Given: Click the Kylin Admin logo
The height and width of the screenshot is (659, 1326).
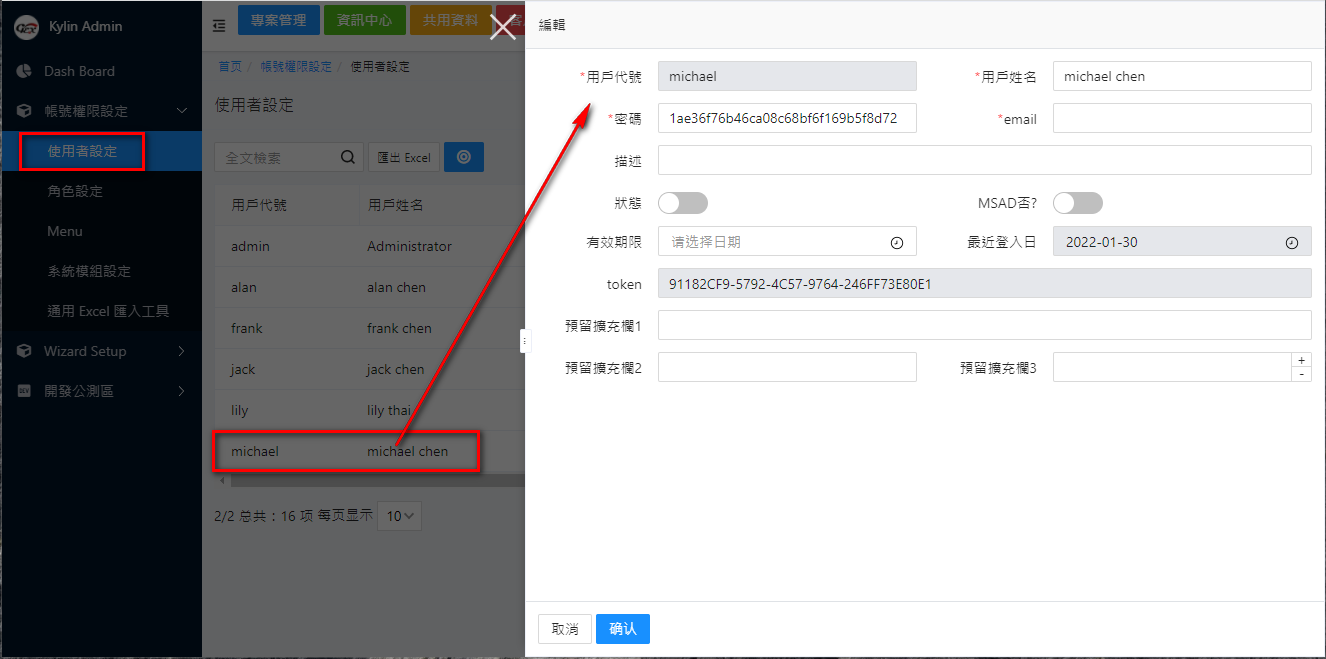Looking at the screenshot, I should coord(26,27).
